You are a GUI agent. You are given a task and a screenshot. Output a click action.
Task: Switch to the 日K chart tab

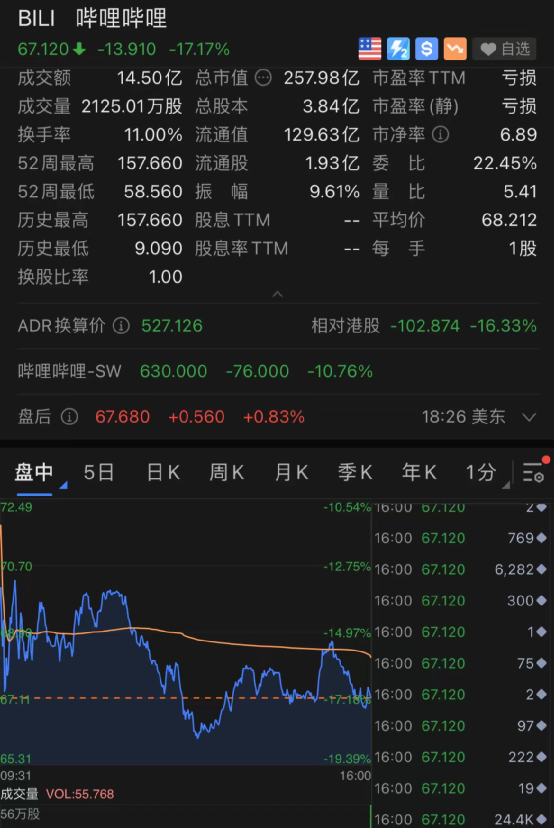click(x=163, y=472)
